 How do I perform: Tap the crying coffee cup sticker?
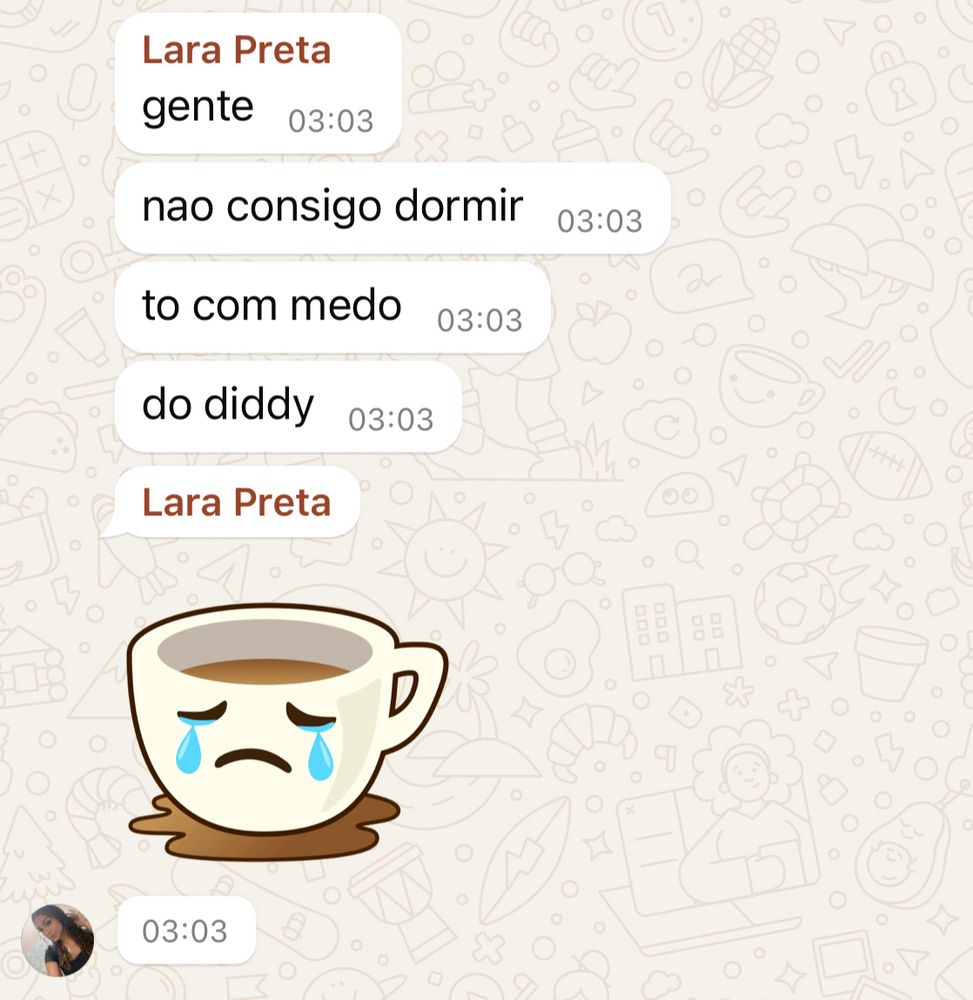pos(288,732)
